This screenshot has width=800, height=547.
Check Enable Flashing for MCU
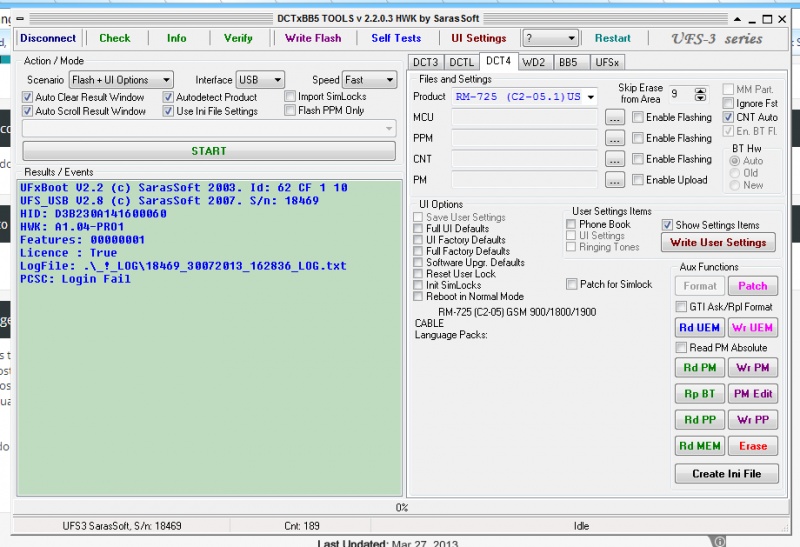click(x=638, y=117)
